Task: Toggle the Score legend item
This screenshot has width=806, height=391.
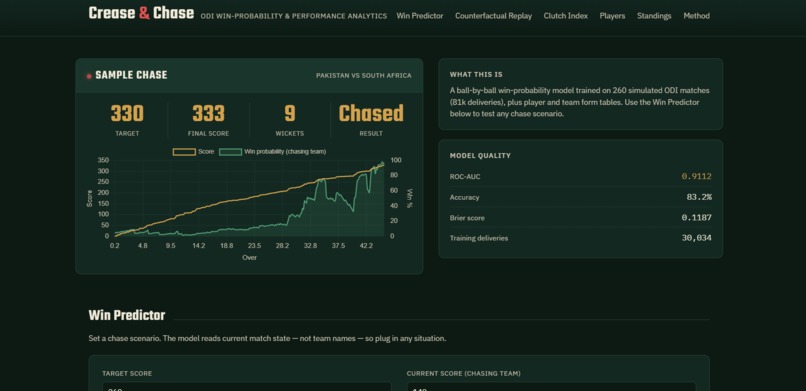Action: 193,152
